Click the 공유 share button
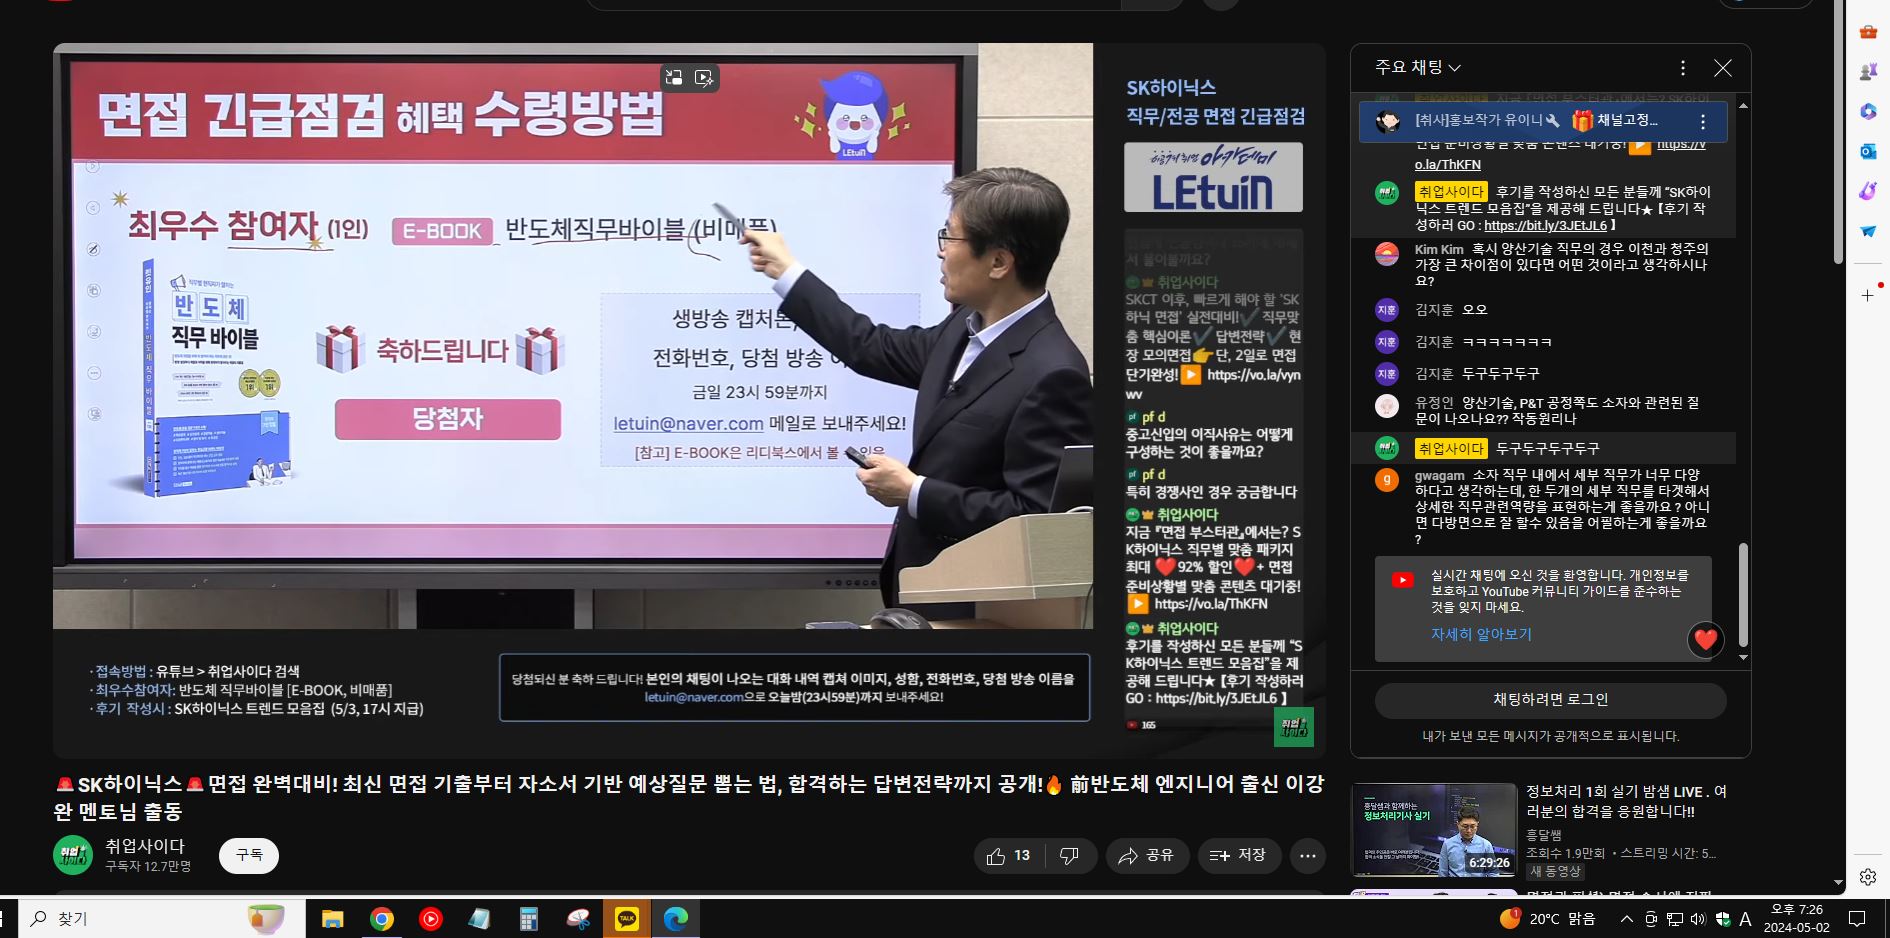 coord(1146,856)
